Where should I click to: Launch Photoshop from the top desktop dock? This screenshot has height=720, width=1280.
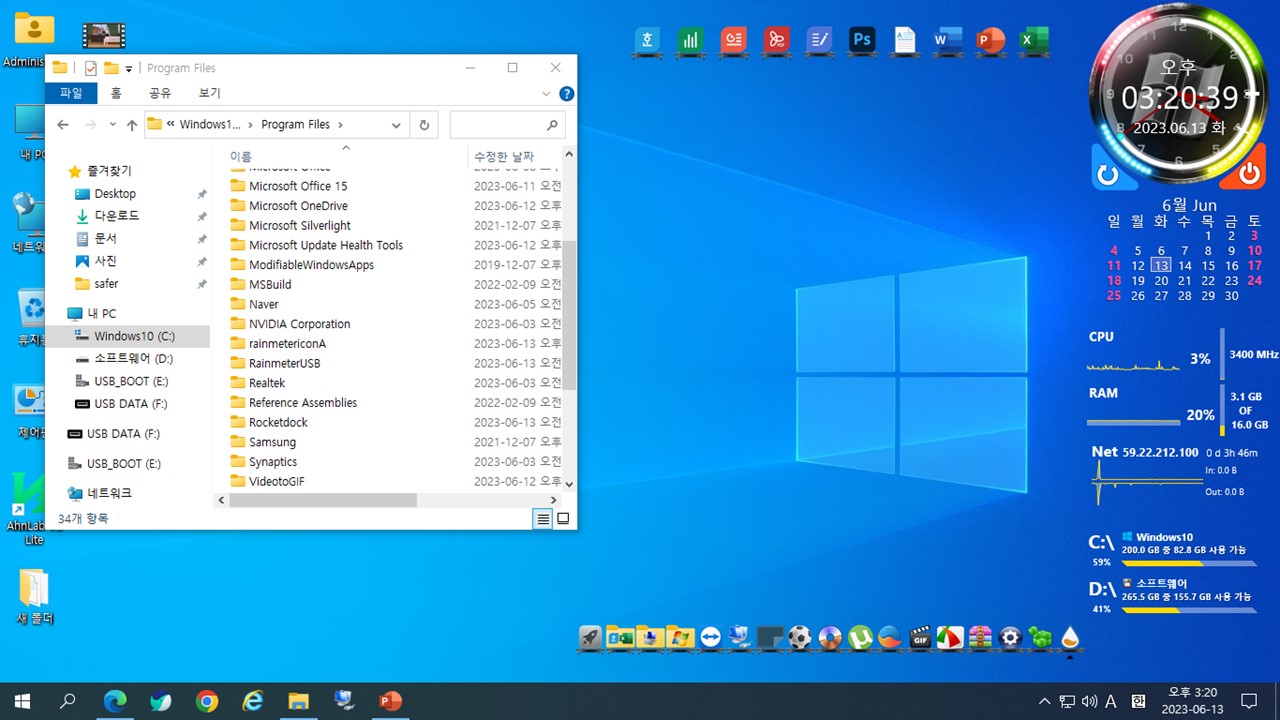click(x=862, y=40)
